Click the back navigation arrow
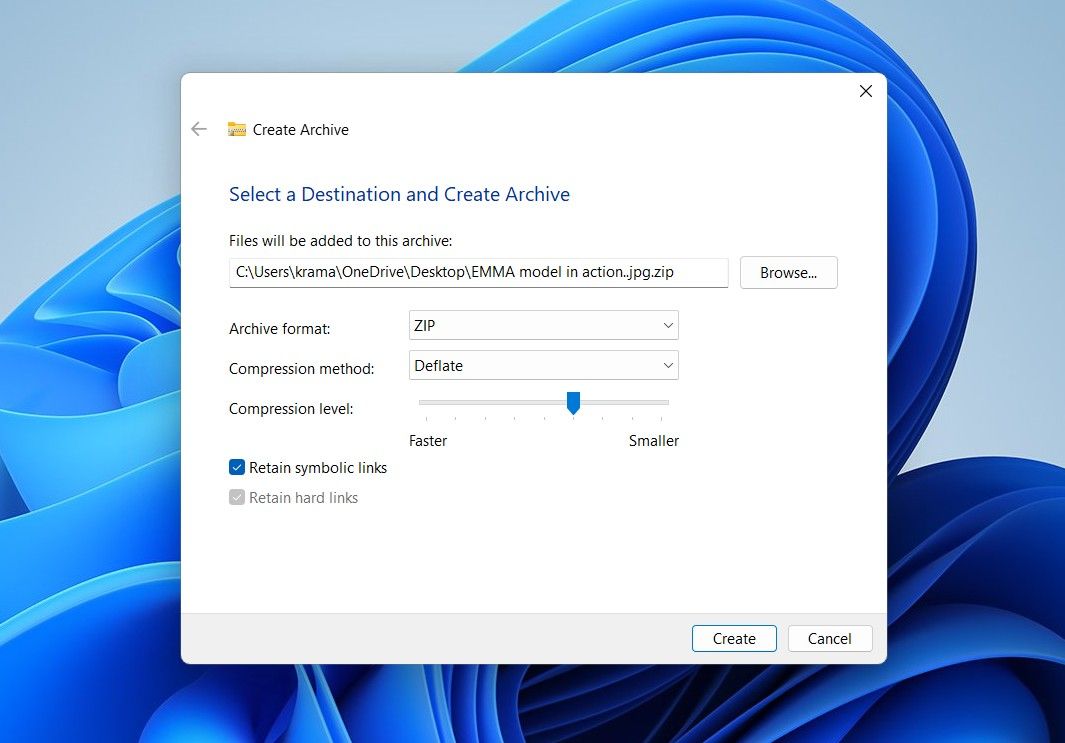This screenshot has height=743, width=1065. 198,129
